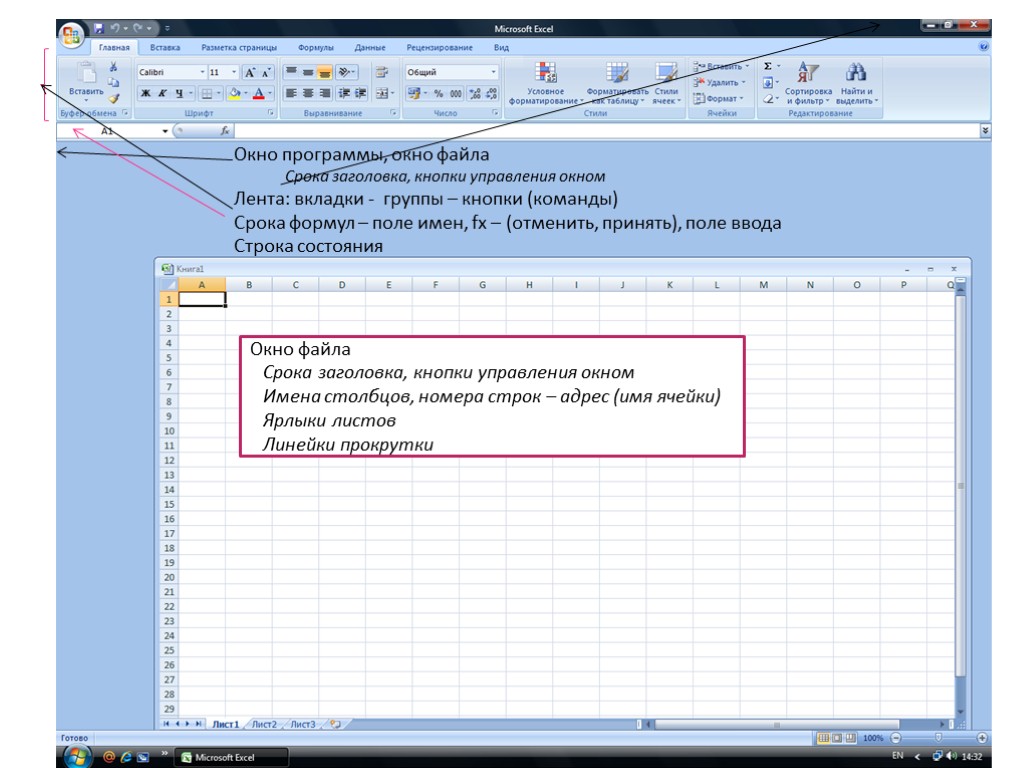1024x768 pixels.
Task: Activate Format Painter brush icon
Action: click(x=114, y=98)
